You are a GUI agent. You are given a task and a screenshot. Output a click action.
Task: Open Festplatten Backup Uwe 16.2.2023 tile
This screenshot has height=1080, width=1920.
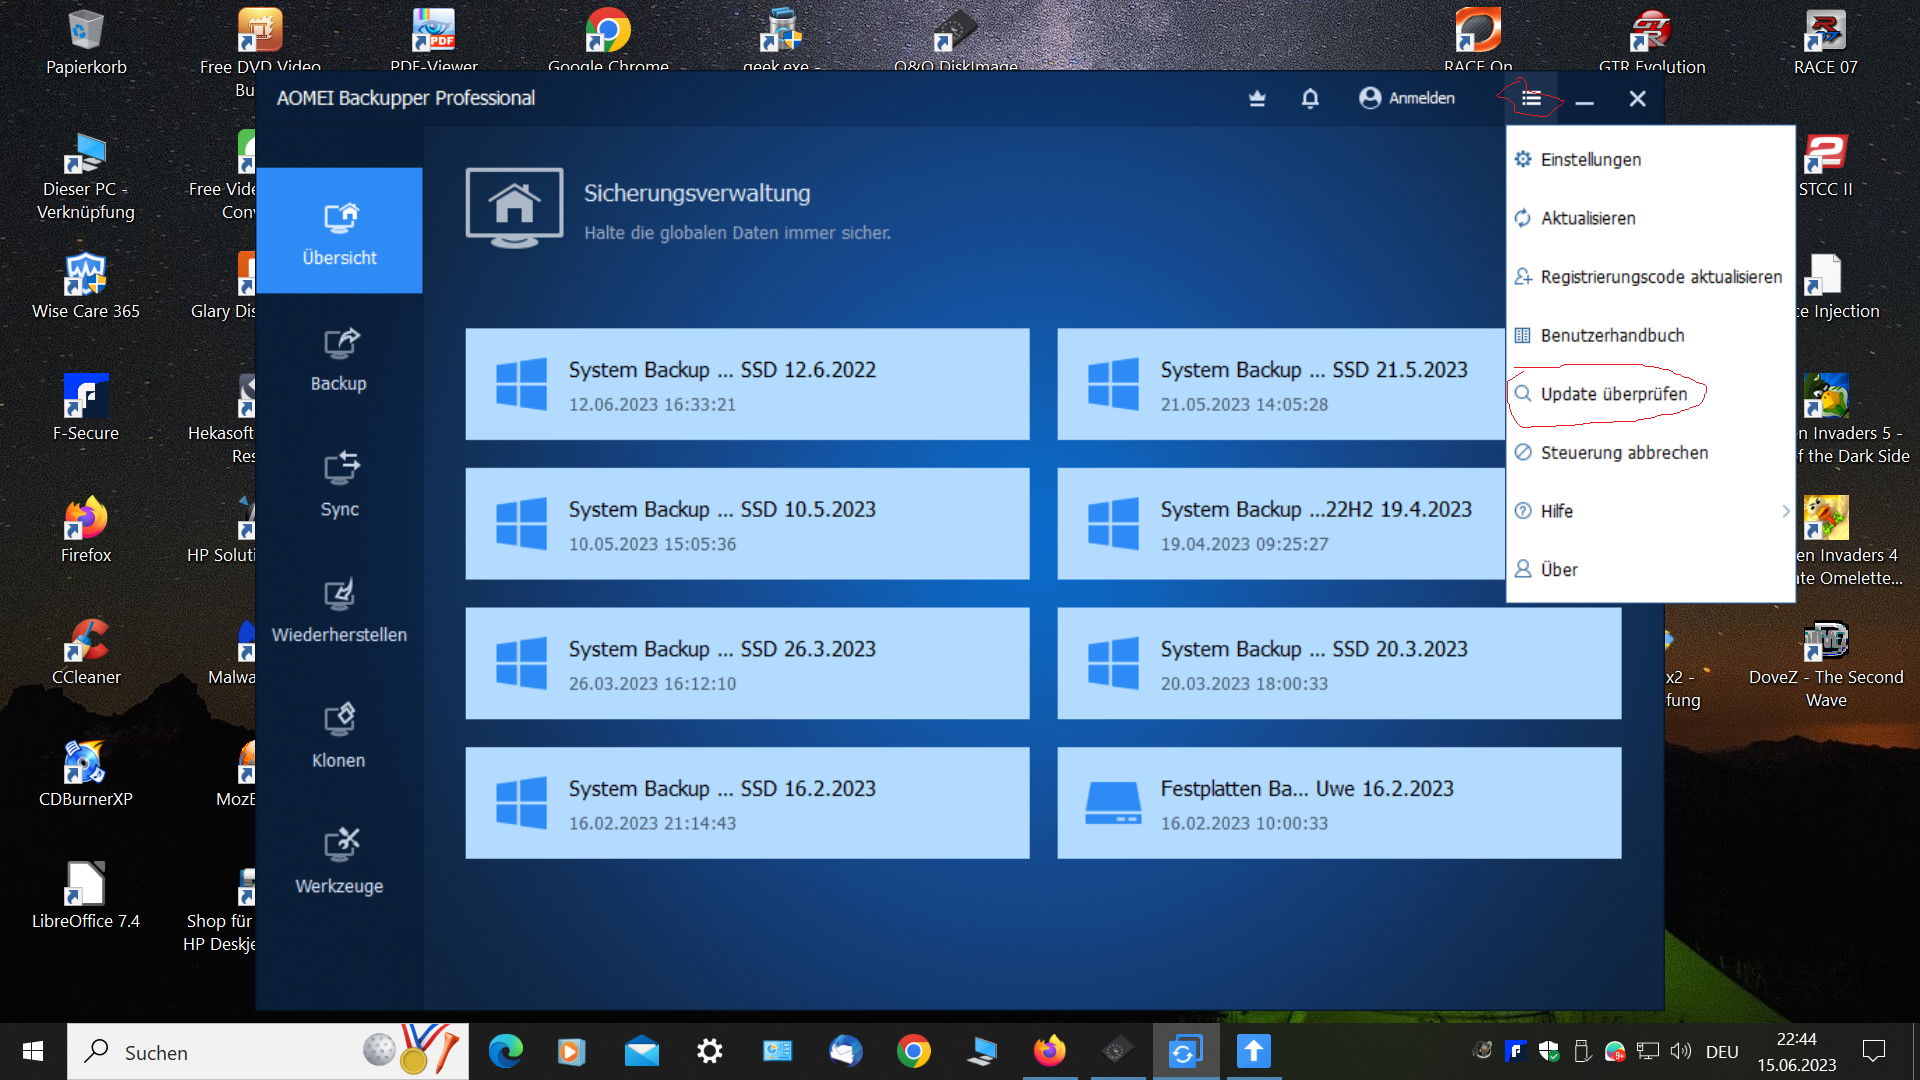coord(1338,803)
